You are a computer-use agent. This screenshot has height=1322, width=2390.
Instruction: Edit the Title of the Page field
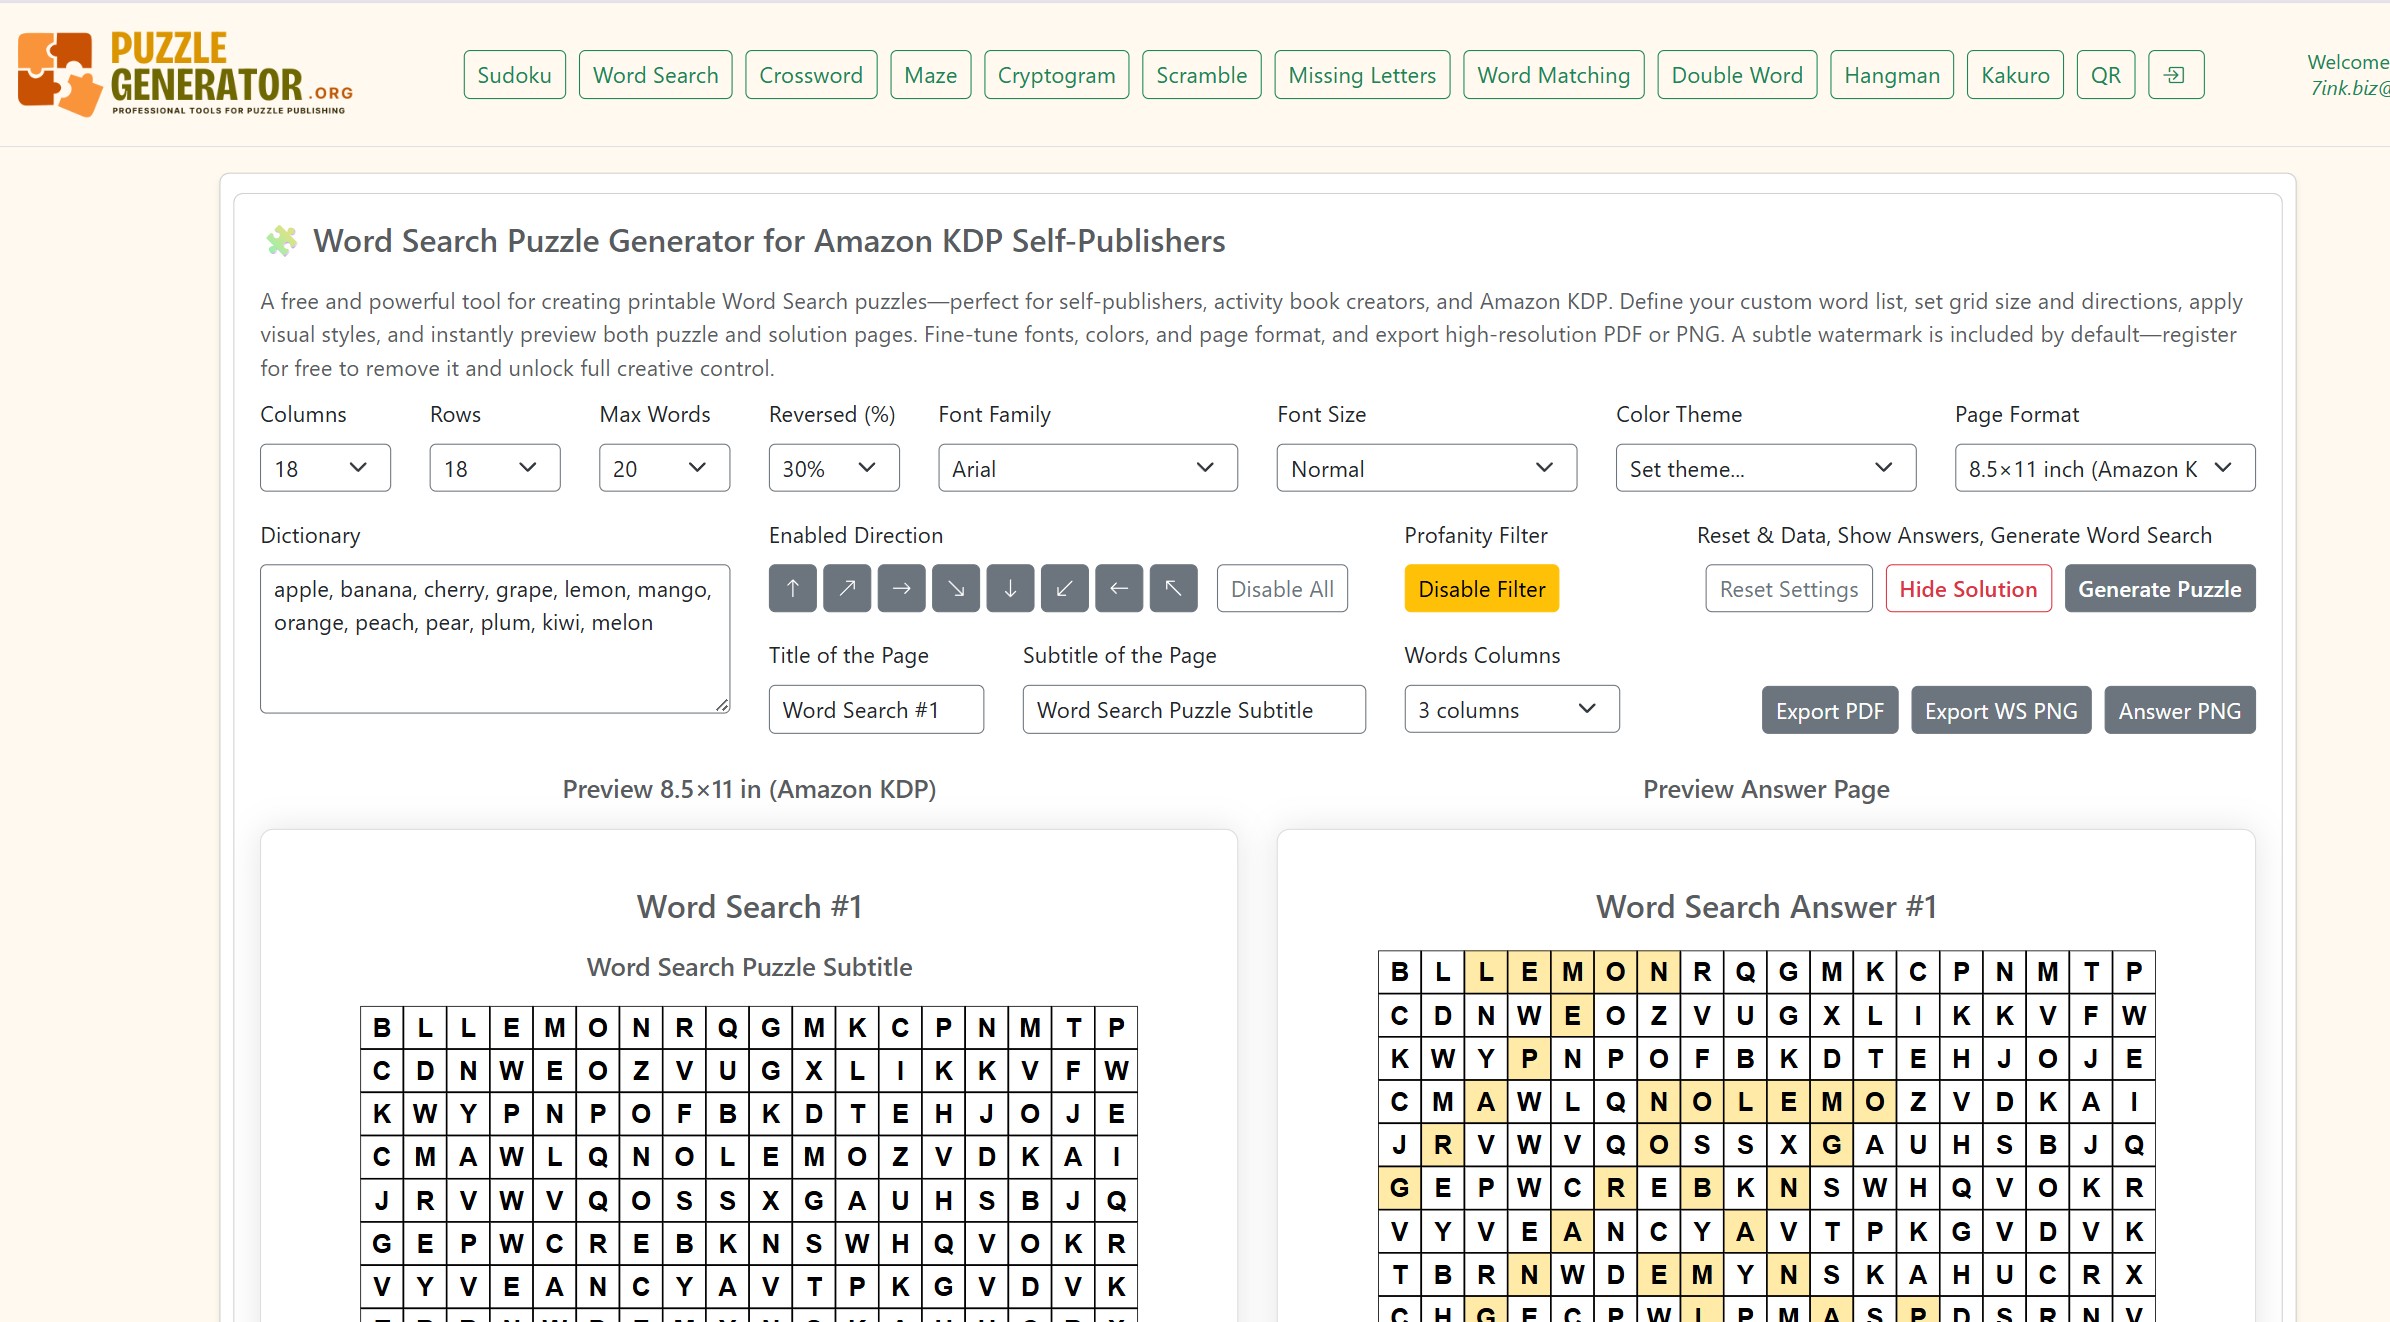coord(875,709)
